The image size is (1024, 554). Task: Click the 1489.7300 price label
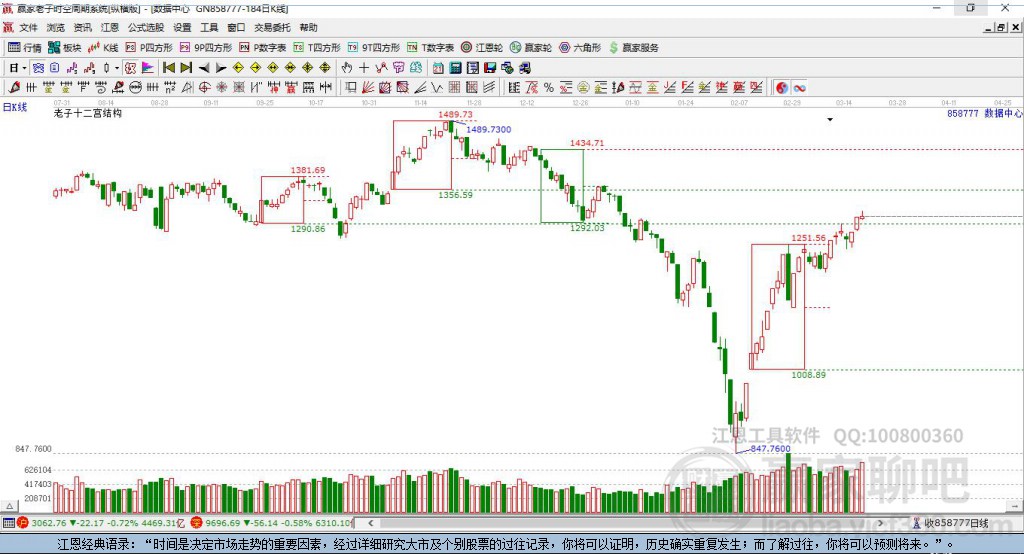tap(488, 129)
